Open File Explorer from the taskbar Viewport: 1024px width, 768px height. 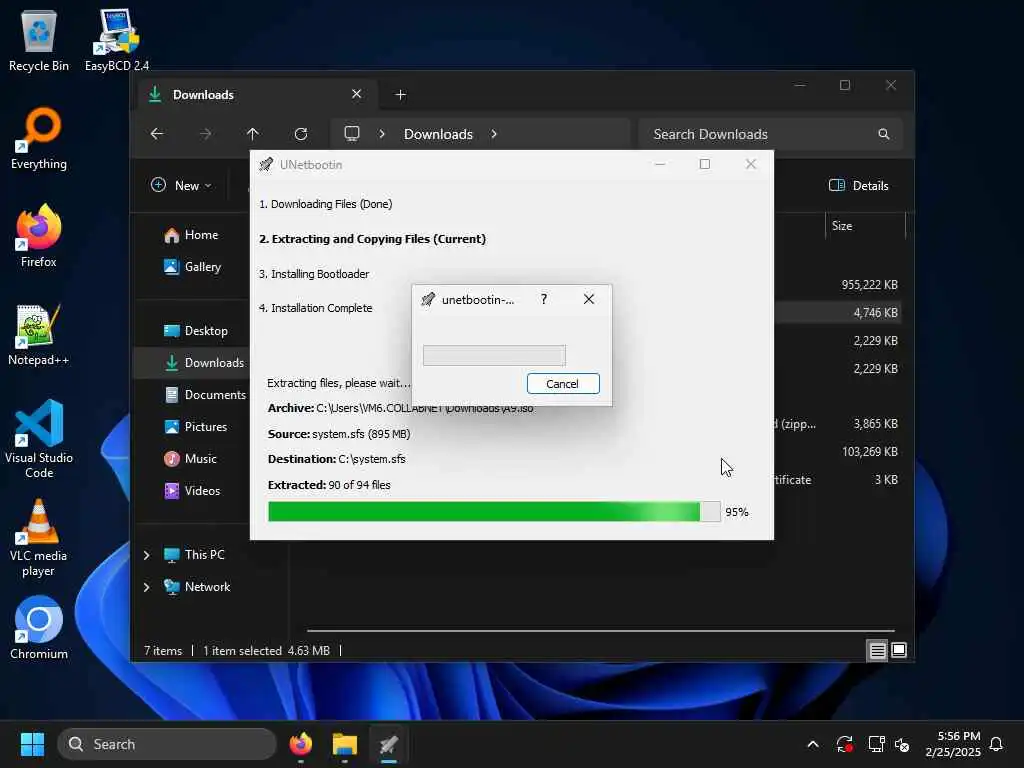coord(345,744)
